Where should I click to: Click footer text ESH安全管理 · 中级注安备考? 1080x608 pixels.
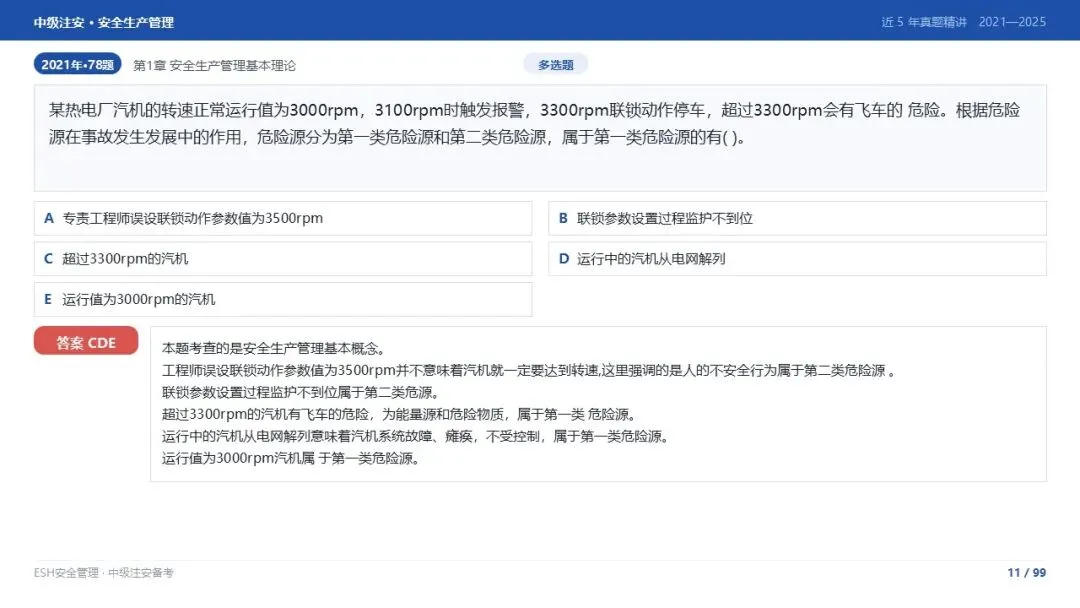click(x=104, y=573)
